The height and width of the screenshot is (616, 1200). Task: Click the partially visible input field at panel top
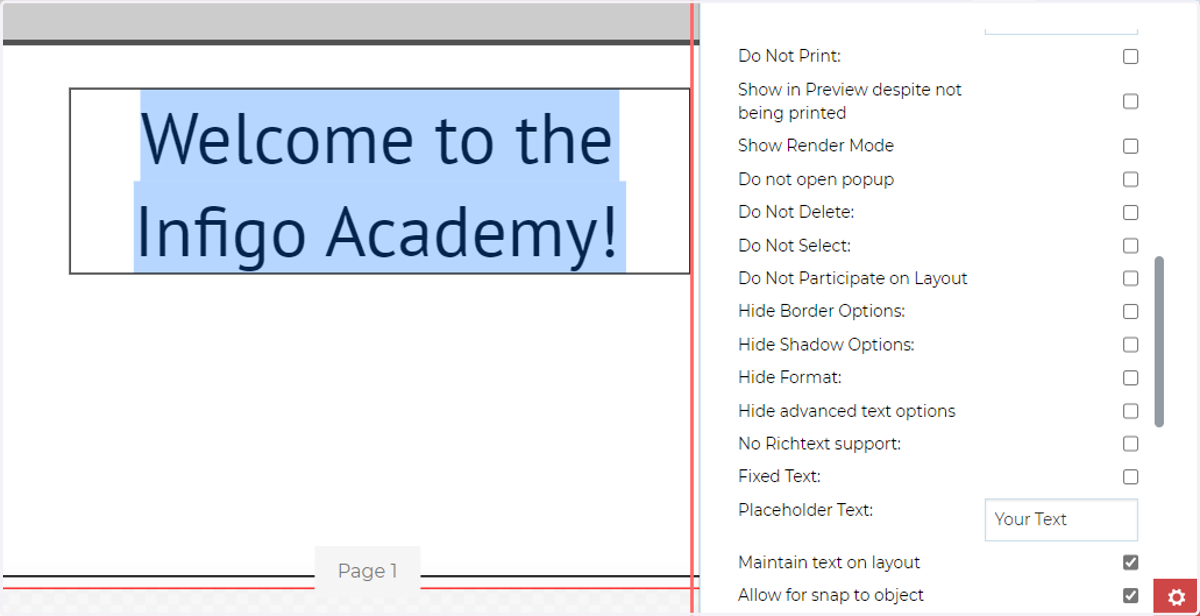(1061, 30)
